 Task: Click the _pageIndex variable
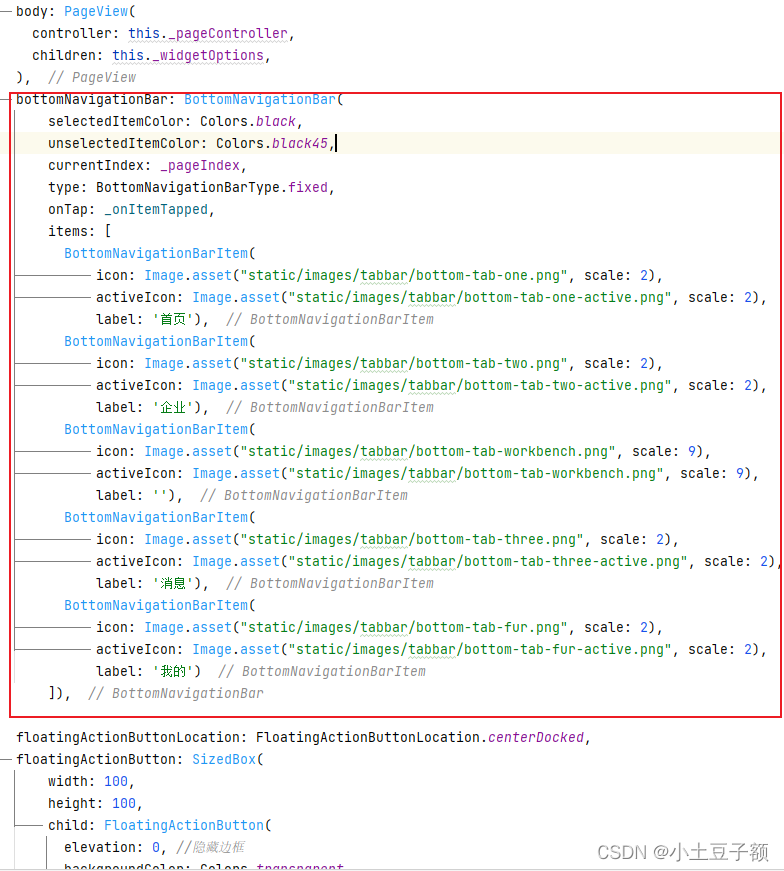pos(200,166)
